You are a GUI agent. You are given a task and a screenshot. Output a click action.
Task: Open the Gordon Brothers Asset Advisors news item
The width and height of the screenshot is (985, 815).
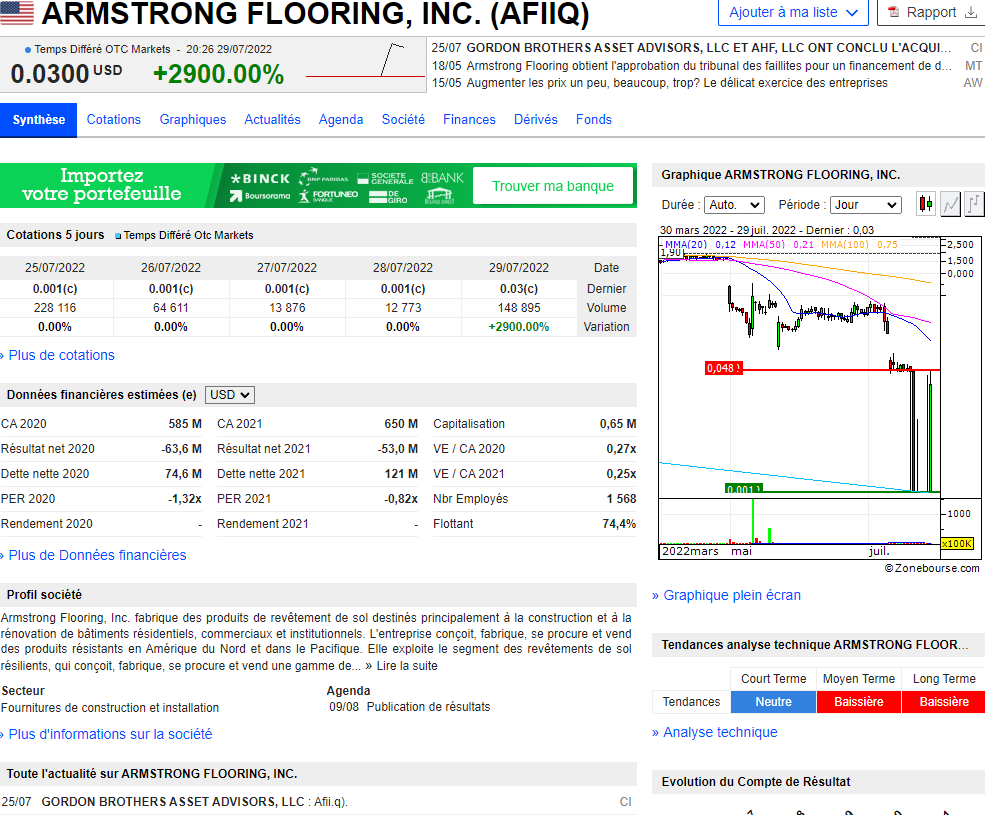point(195,802)
